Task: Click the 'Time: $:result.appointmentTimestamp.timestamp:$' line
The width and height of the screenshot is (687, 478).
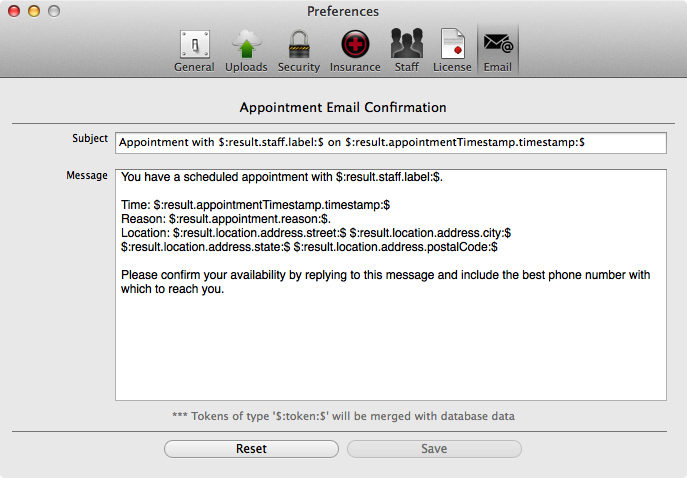Action: click(255, 205)
